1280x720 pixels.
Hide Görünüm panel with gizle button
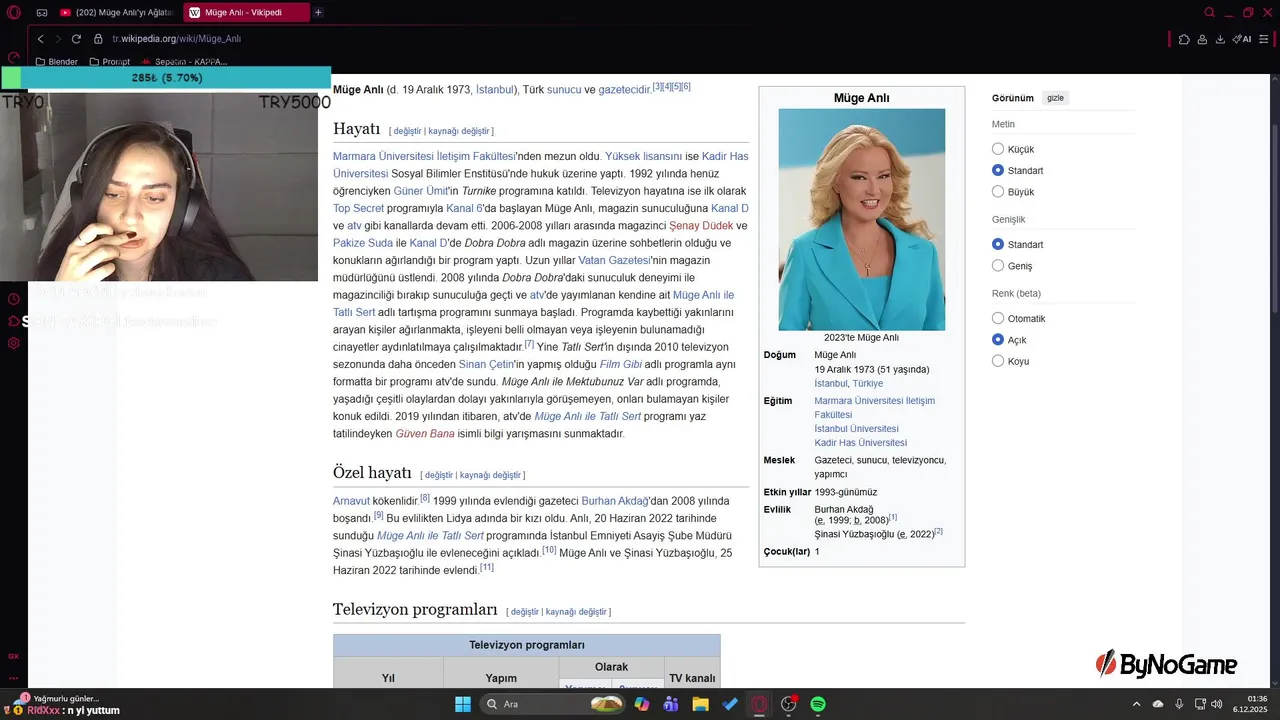[1055, 98]
